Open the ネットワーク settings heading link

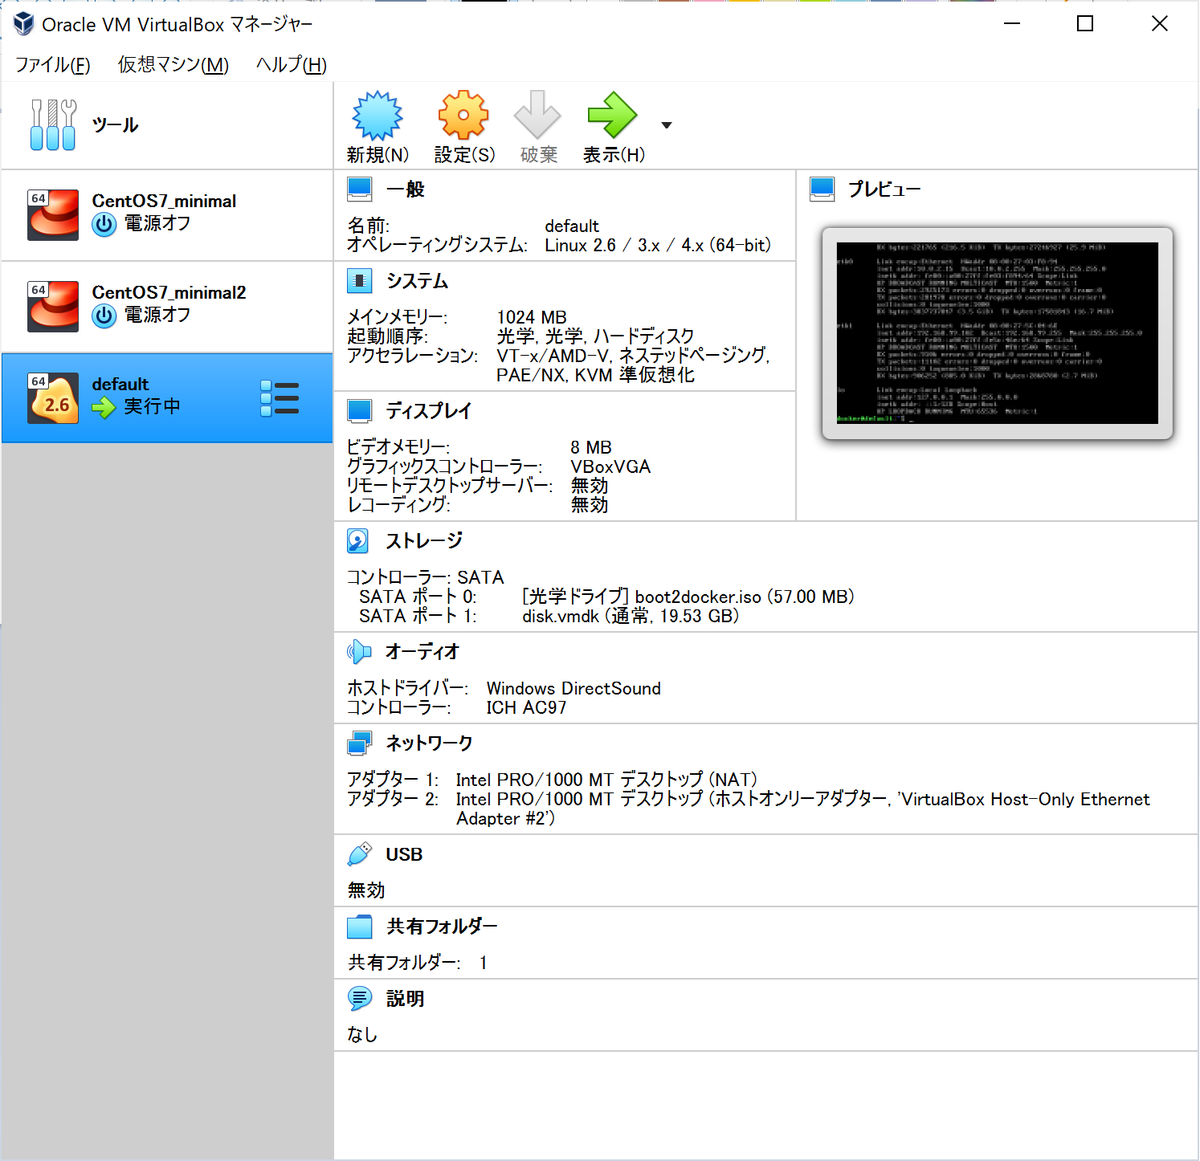(x=429, y=744)
